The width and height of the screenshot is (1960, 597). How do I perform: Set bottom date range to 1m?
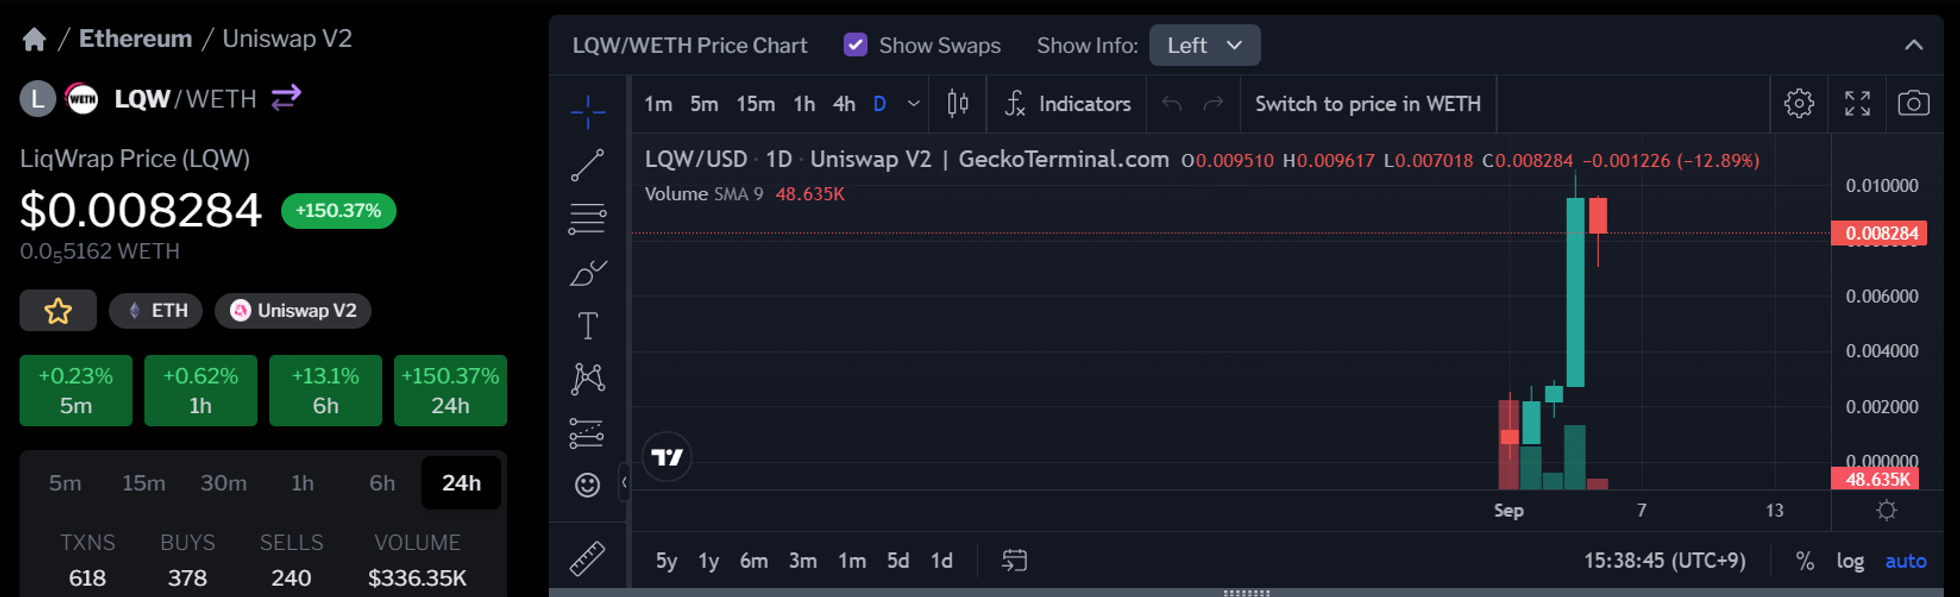852,561
